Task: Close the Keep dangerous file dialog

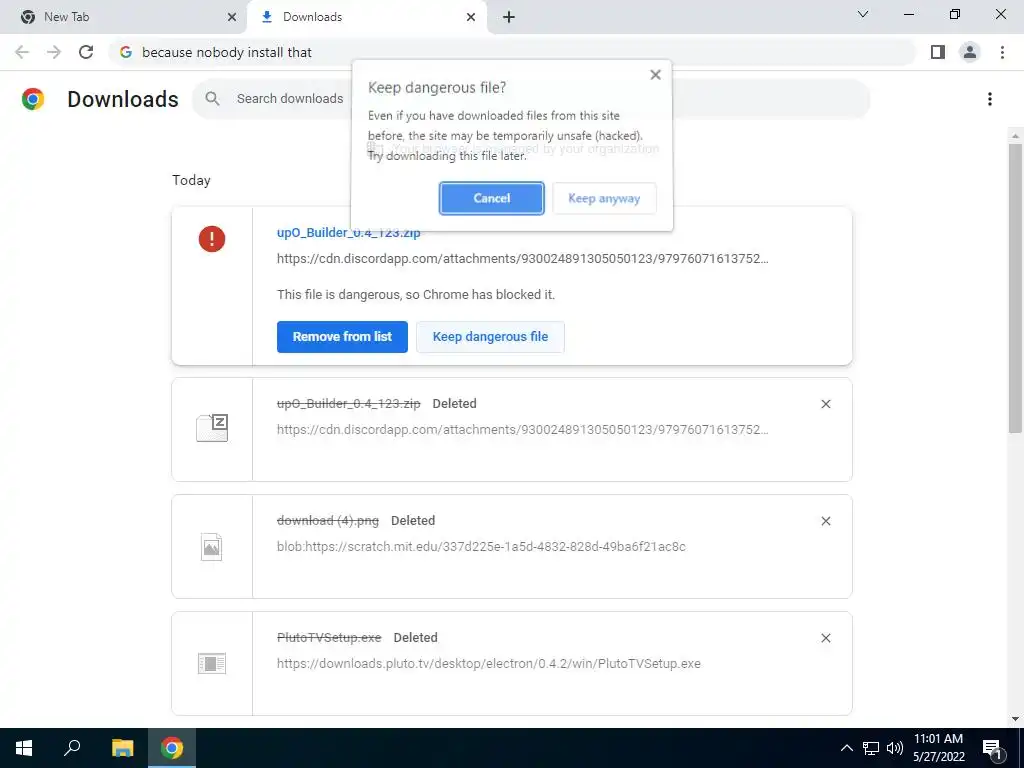Action: click(656, 75)
